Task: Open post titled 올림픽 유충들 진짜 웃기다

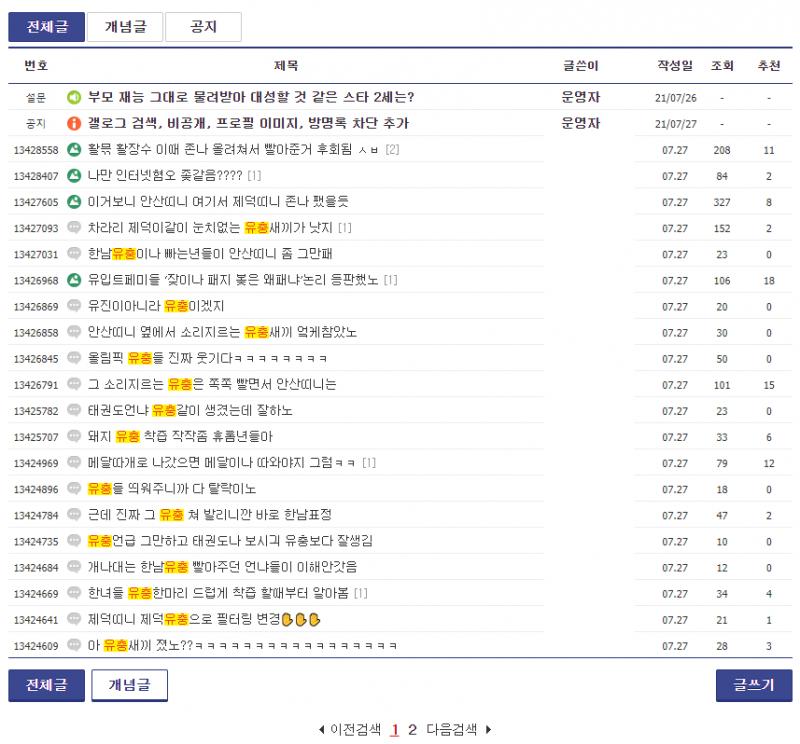Action: (x=207, y=358)
